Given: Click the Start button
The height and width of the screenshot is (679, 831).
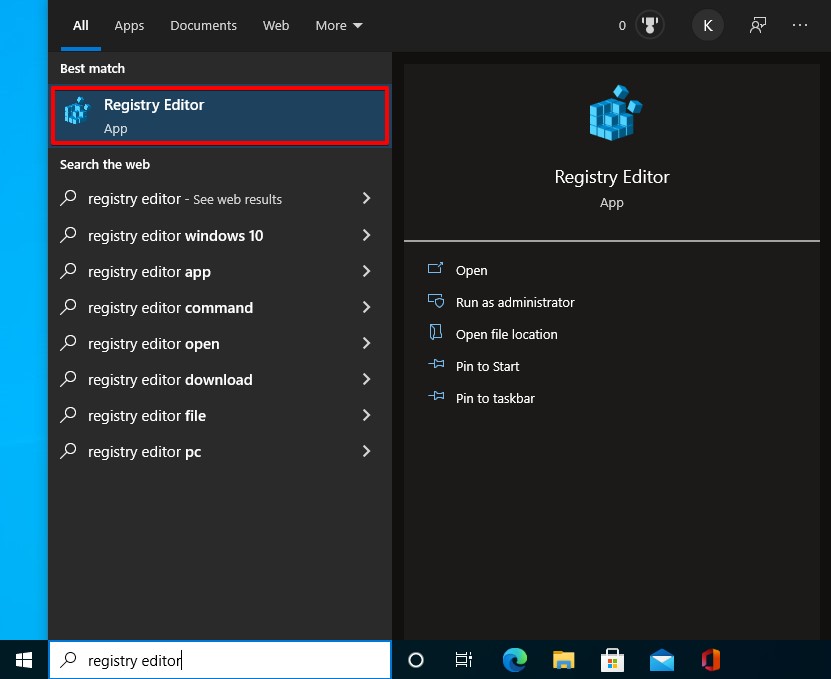Looking at the screenshot, I should (22, 660).
